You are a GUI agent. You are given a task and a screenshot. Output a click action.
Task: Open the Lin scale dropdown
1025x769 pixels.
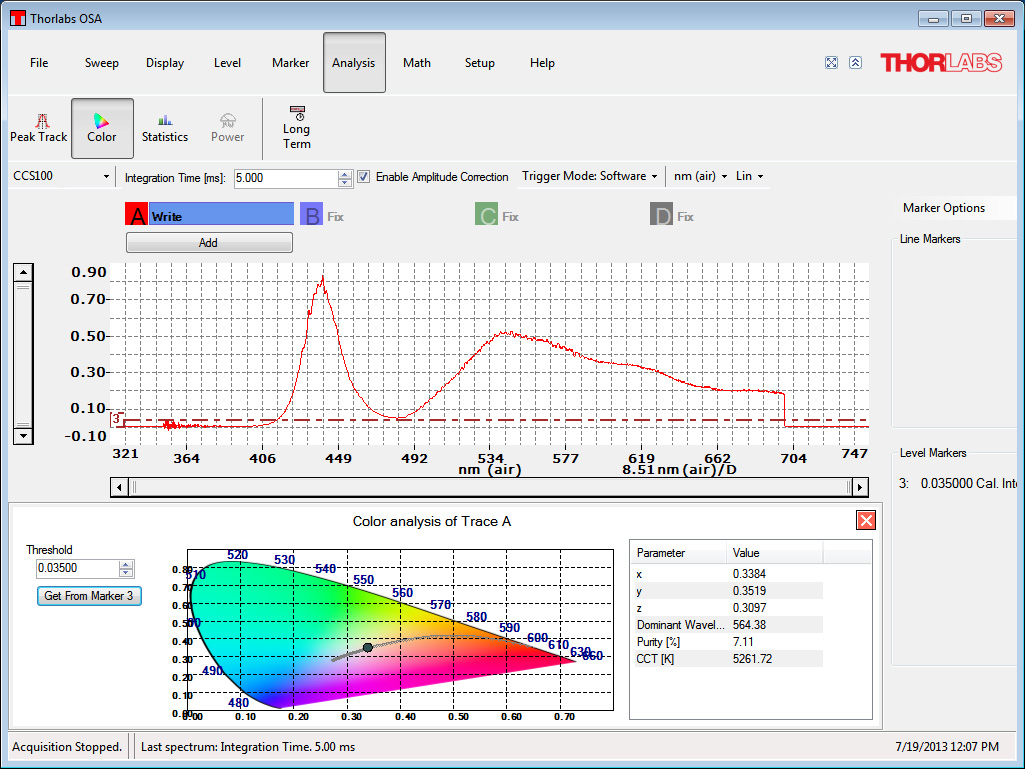750,176
